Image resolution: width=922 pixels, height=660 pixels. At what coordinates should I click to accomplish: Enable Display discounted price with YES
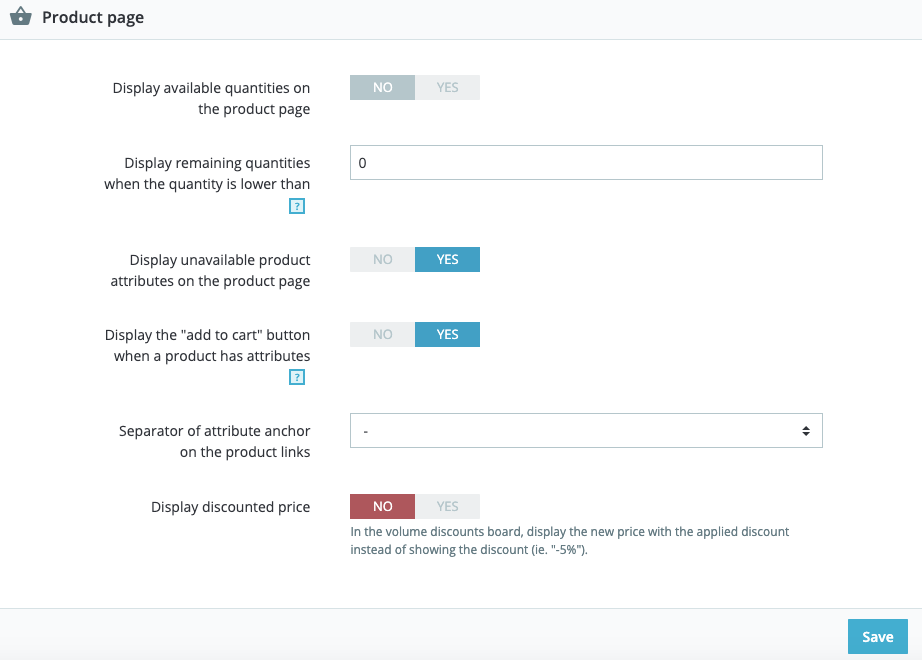point(447,506)
